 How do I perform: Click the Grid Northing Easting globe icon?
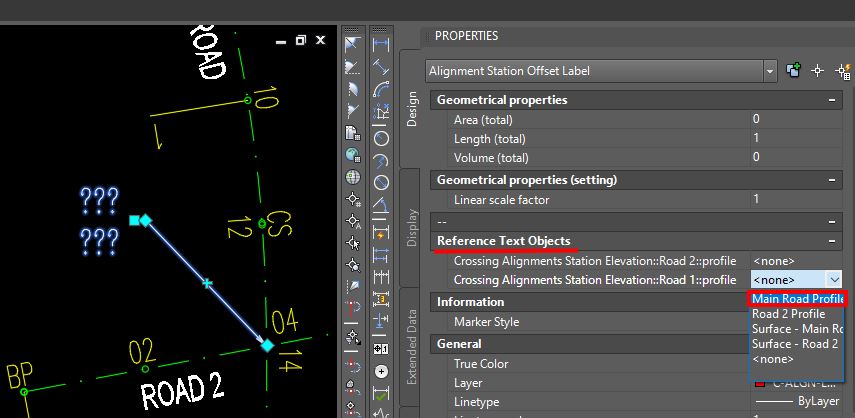pyautogui.click(x=353, y=156)
